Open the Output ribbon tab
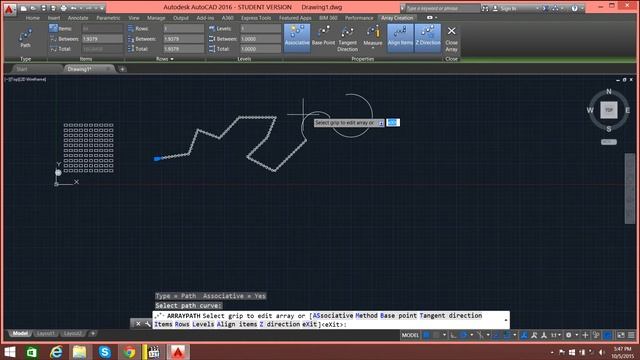The width and height of the screenshot is (640, 360). tap(180, 18)
